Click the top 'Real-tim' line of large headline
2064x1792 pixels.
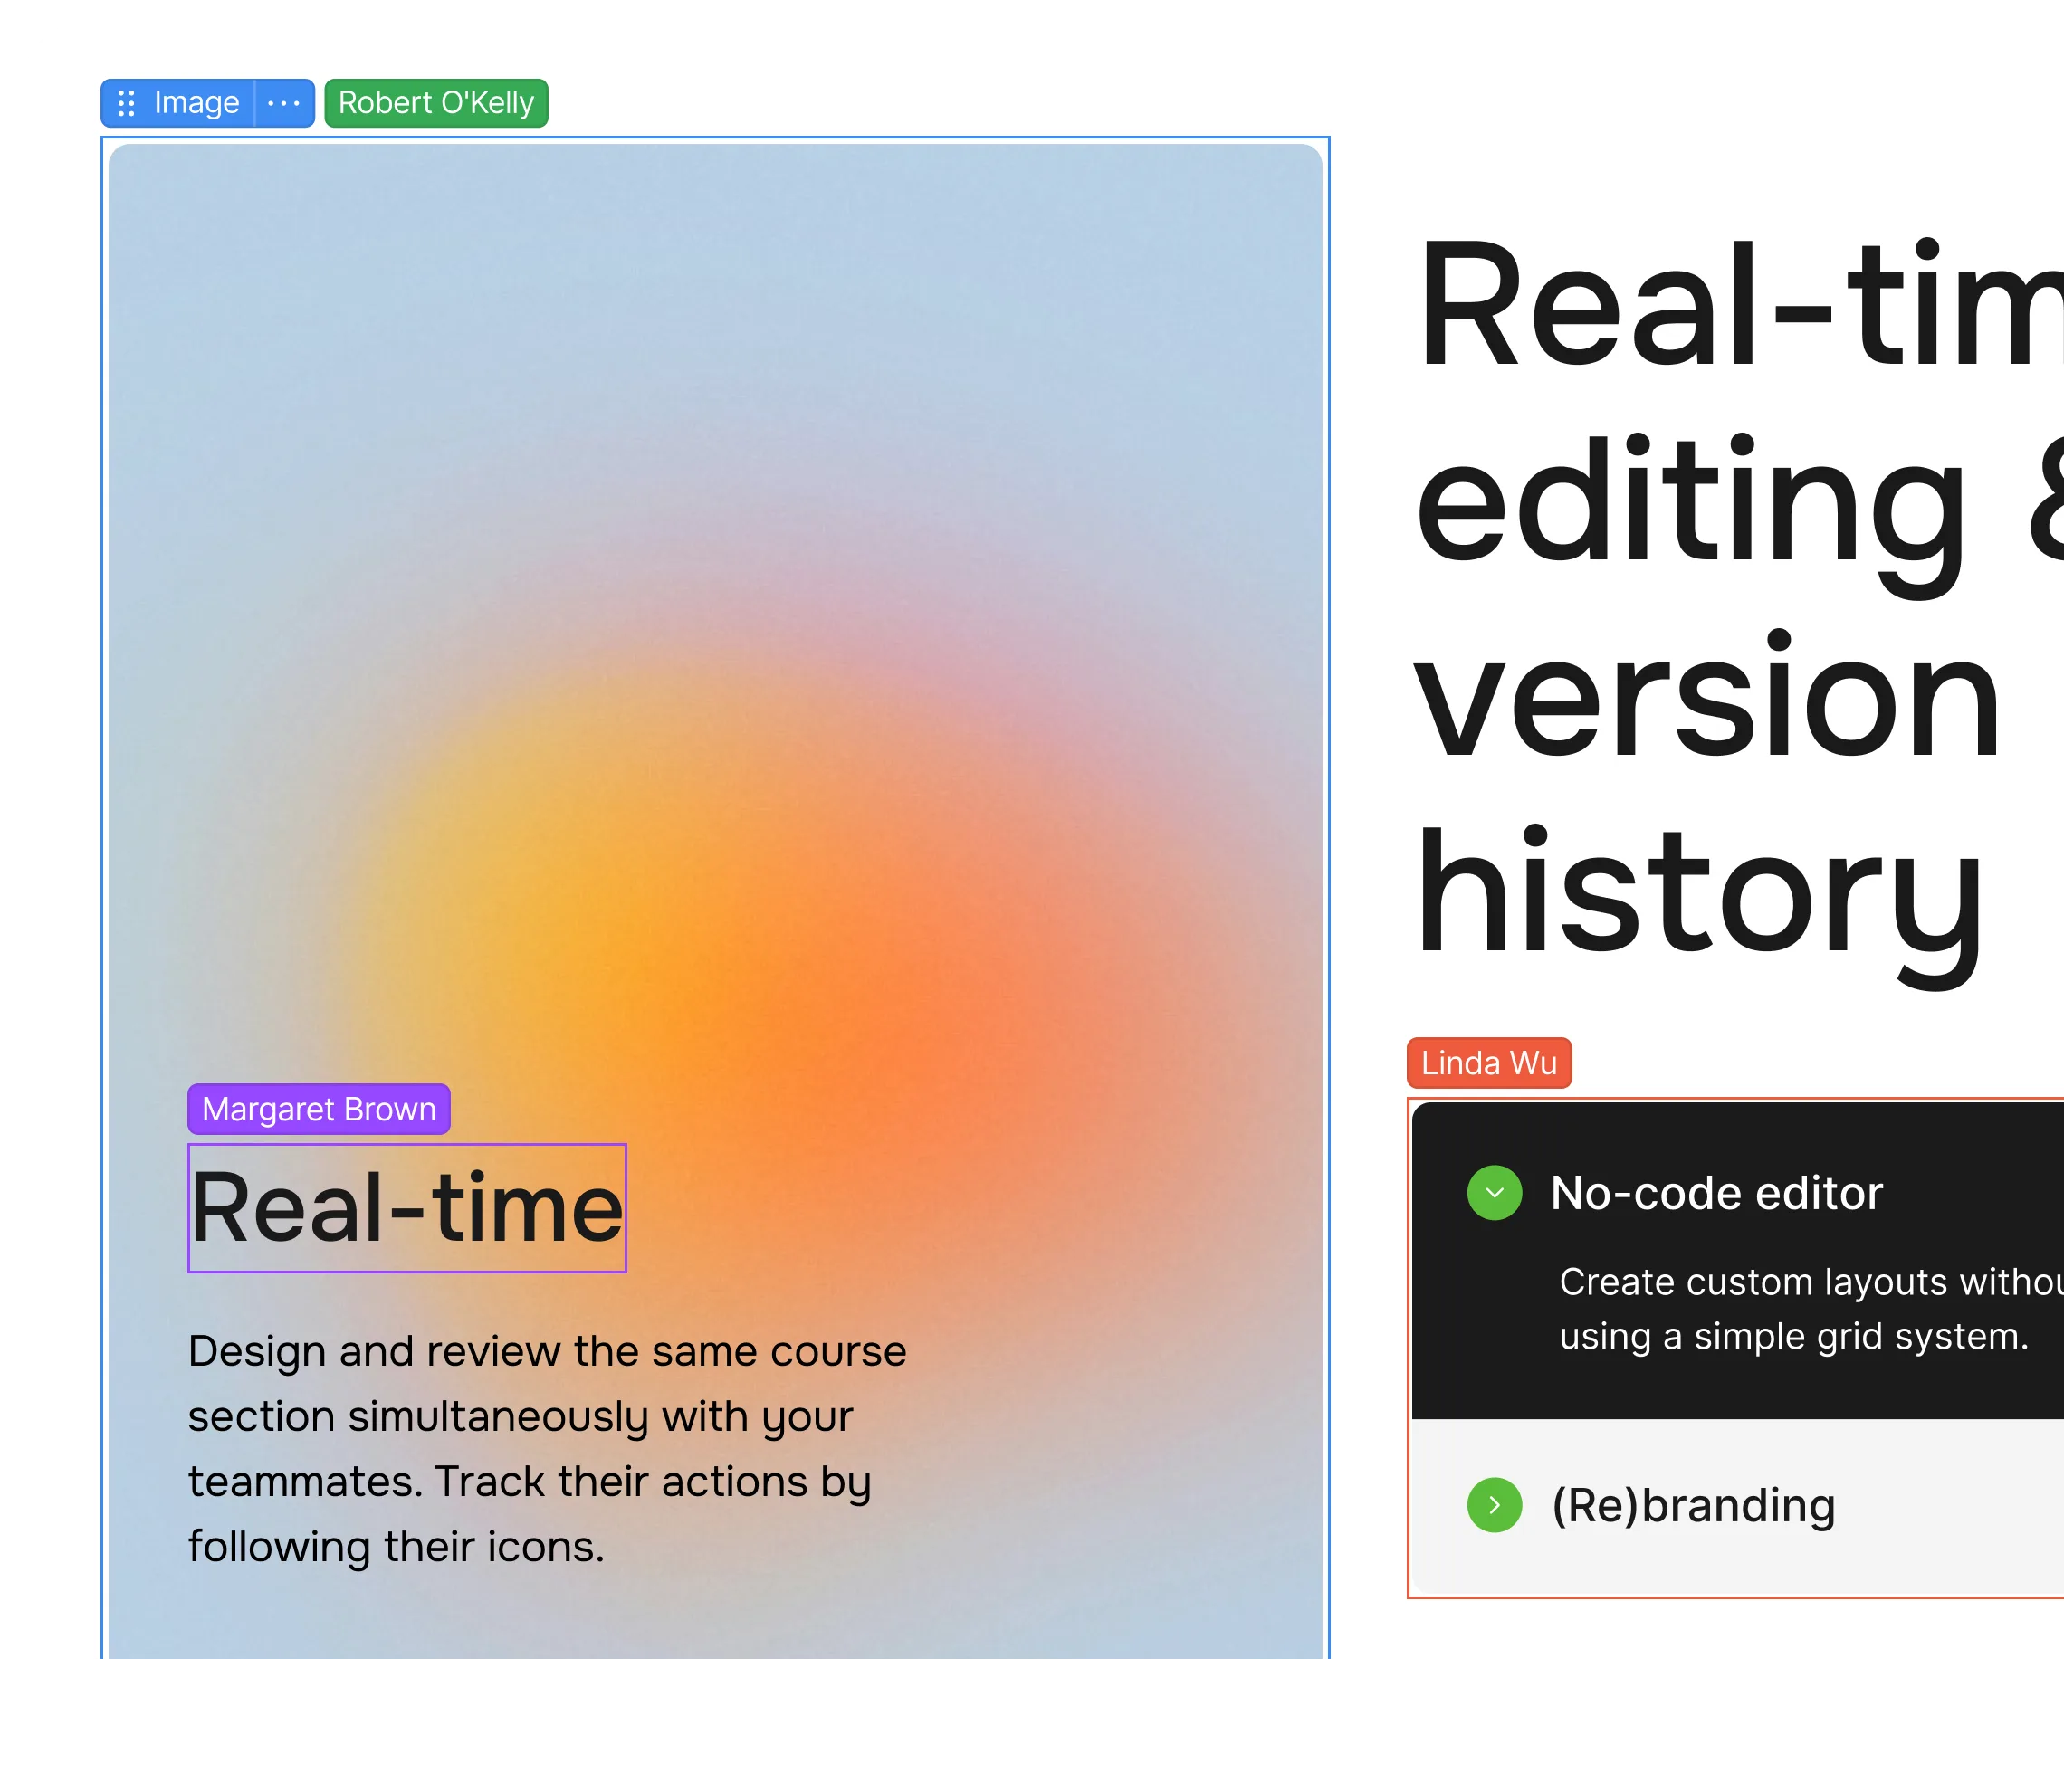point(1738,305)
